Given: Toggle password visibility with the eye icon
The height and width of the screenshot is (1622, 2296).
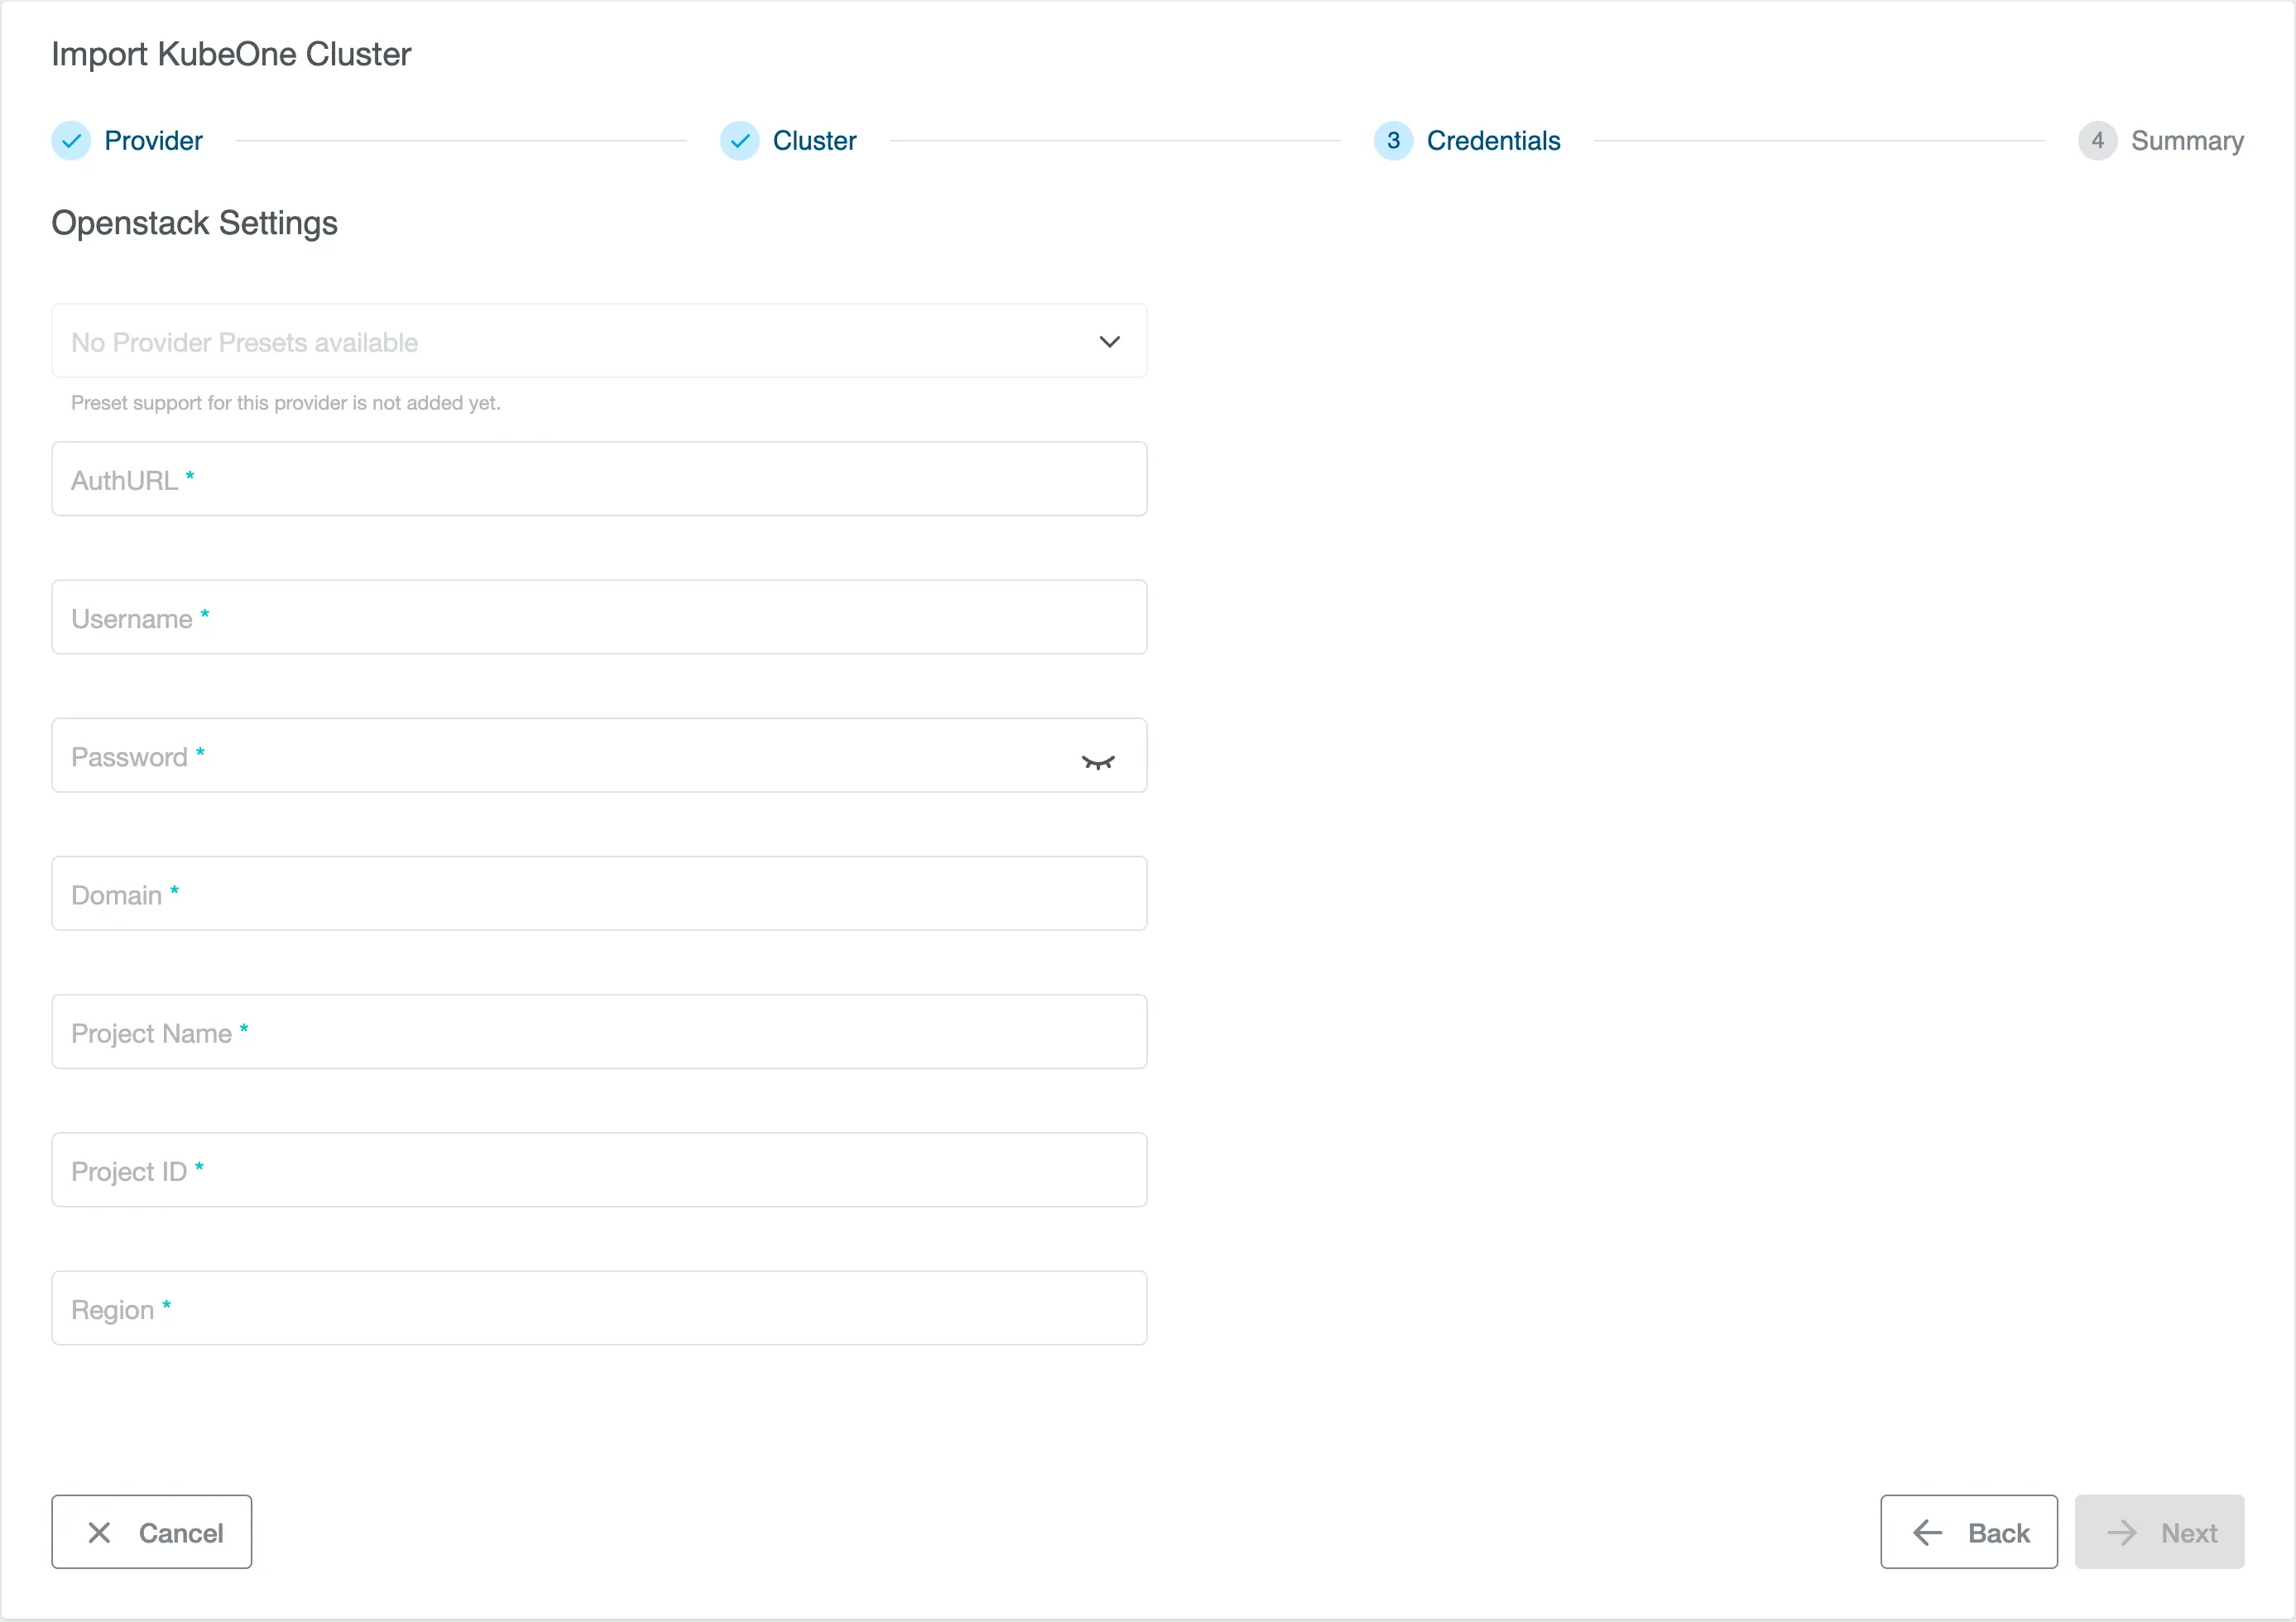Looking at the screenshot, I should click(1100, 760).
